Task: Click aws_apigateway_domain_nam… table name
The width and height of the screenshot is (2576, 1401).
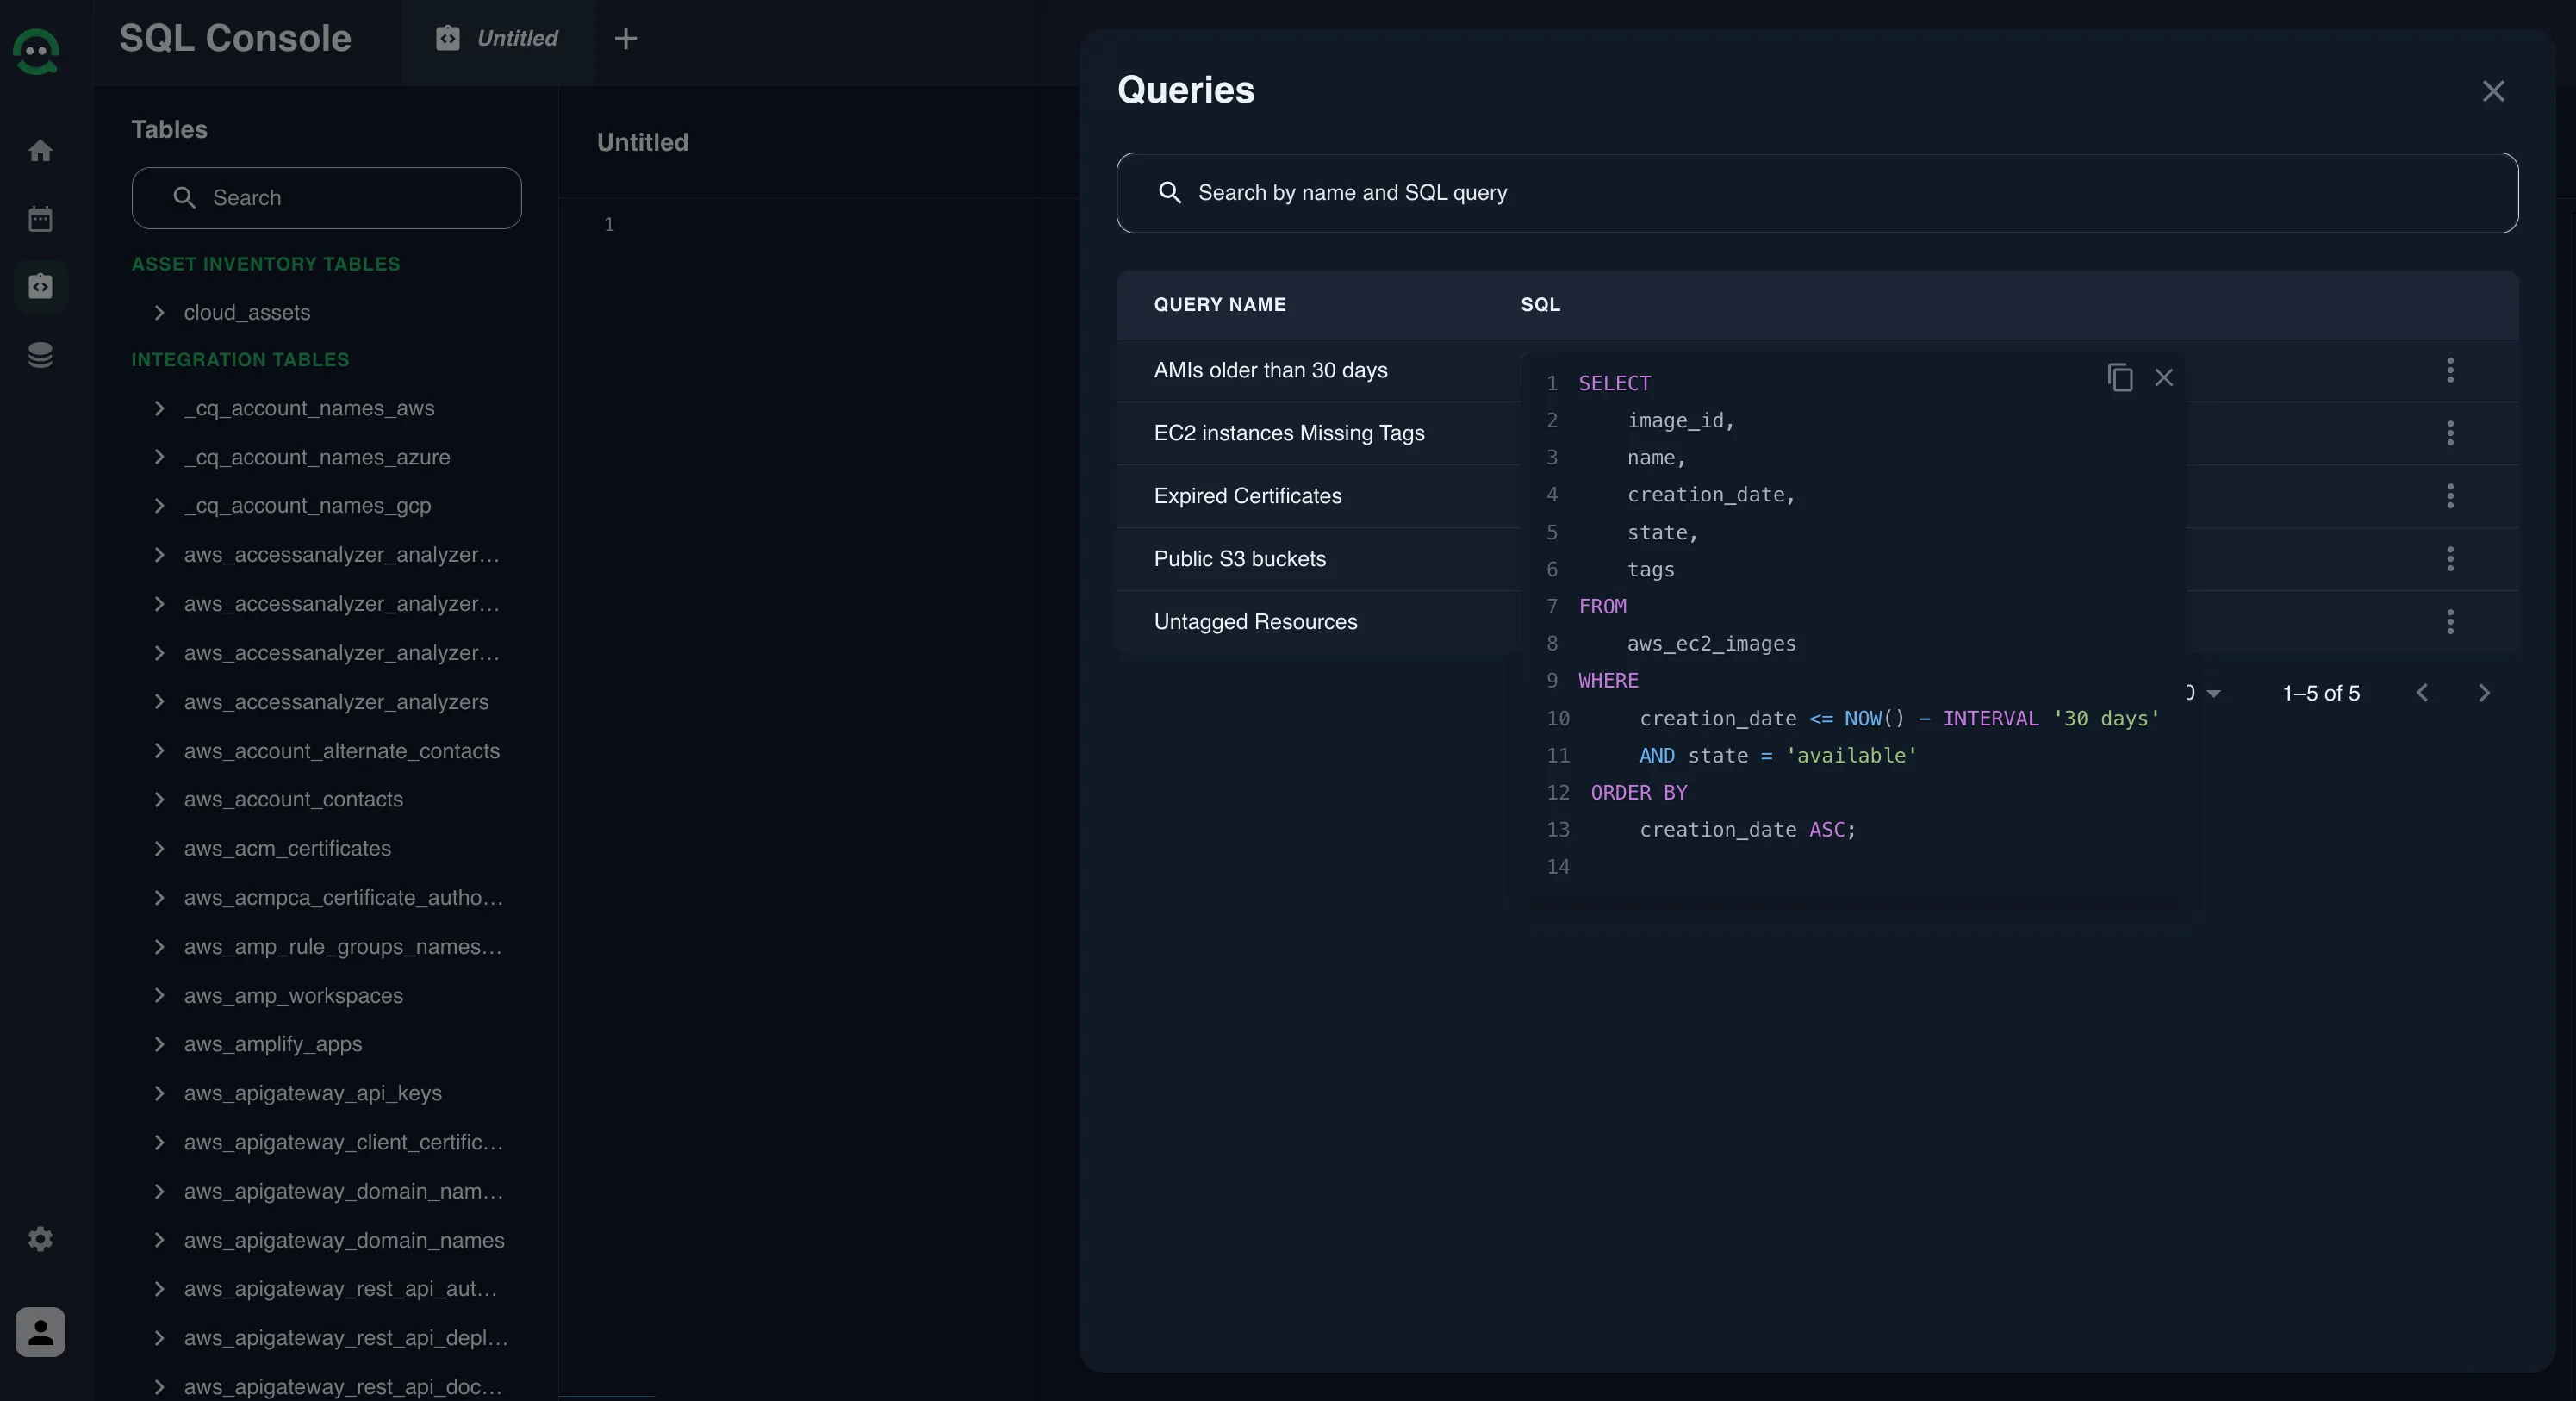Action: tap(343, 1191)
